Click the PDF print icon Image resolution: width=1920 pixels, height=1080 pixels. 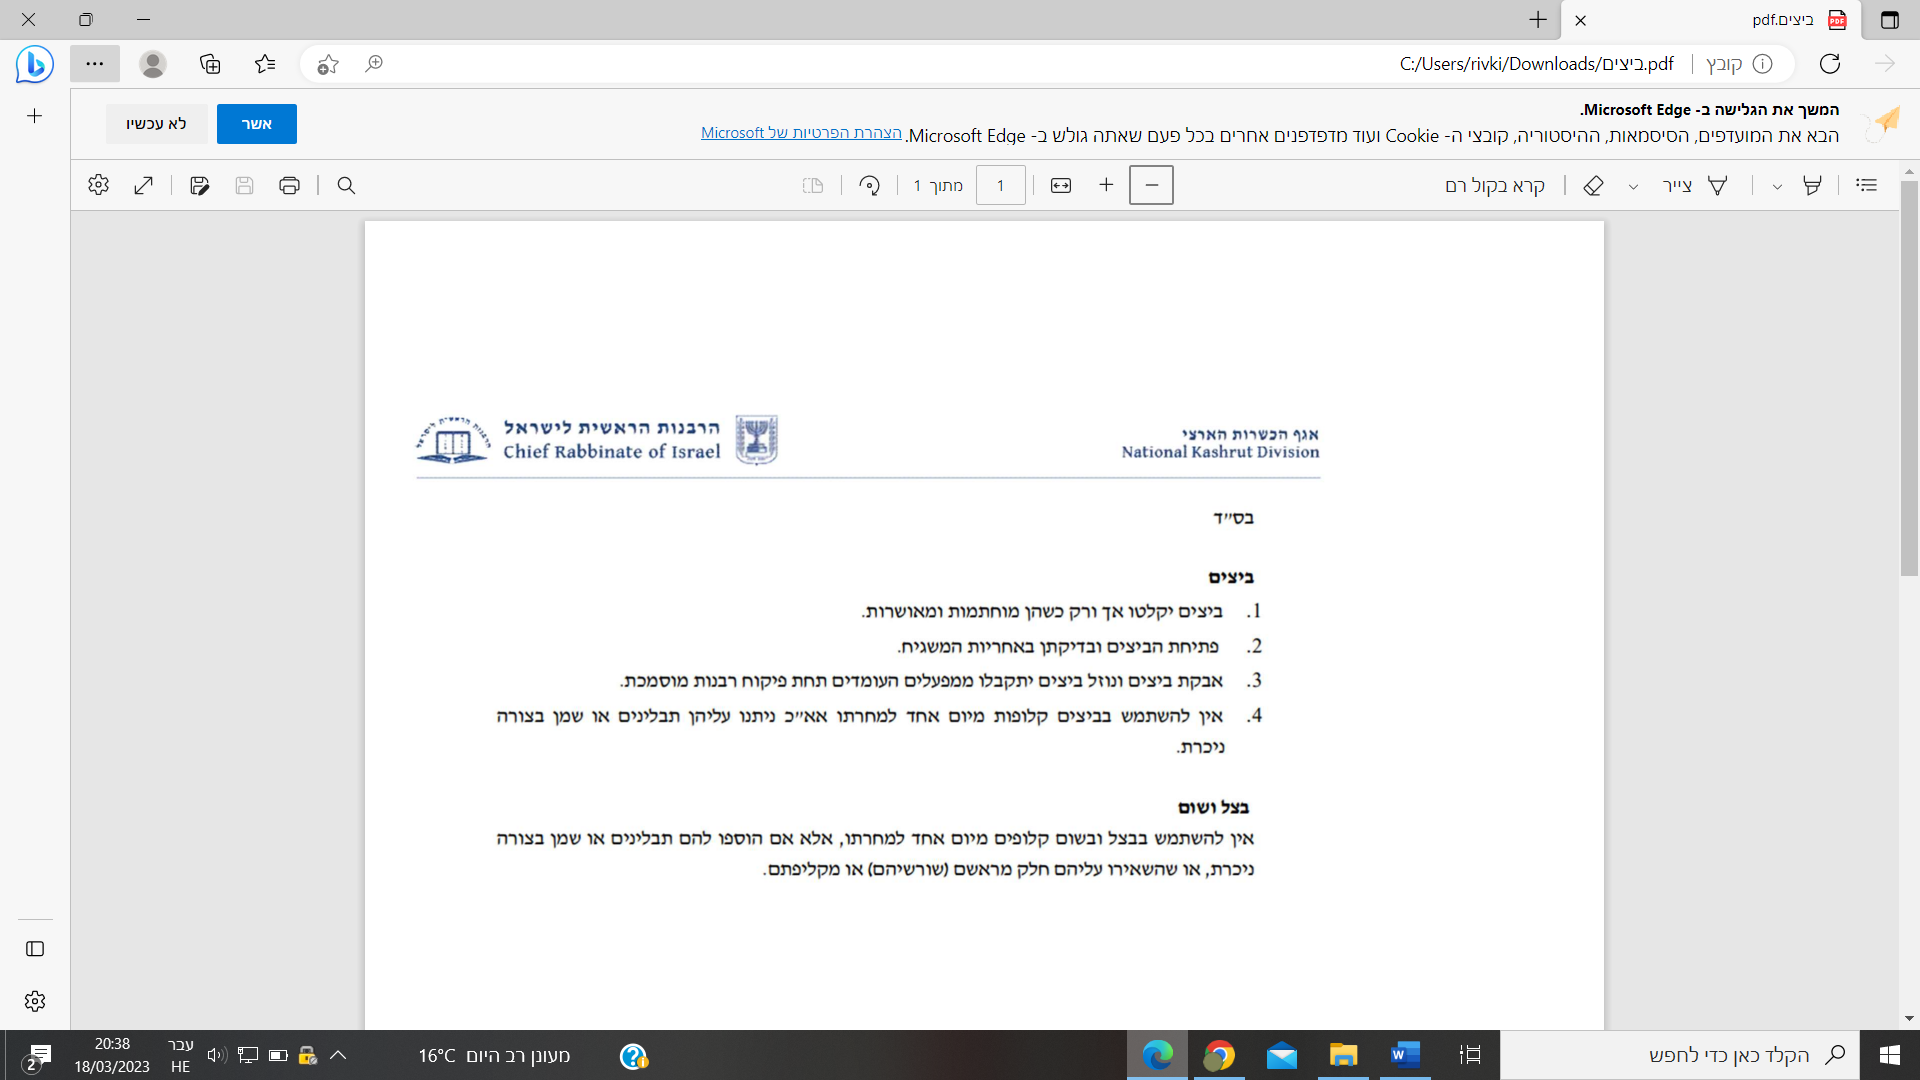click(289, 185)
